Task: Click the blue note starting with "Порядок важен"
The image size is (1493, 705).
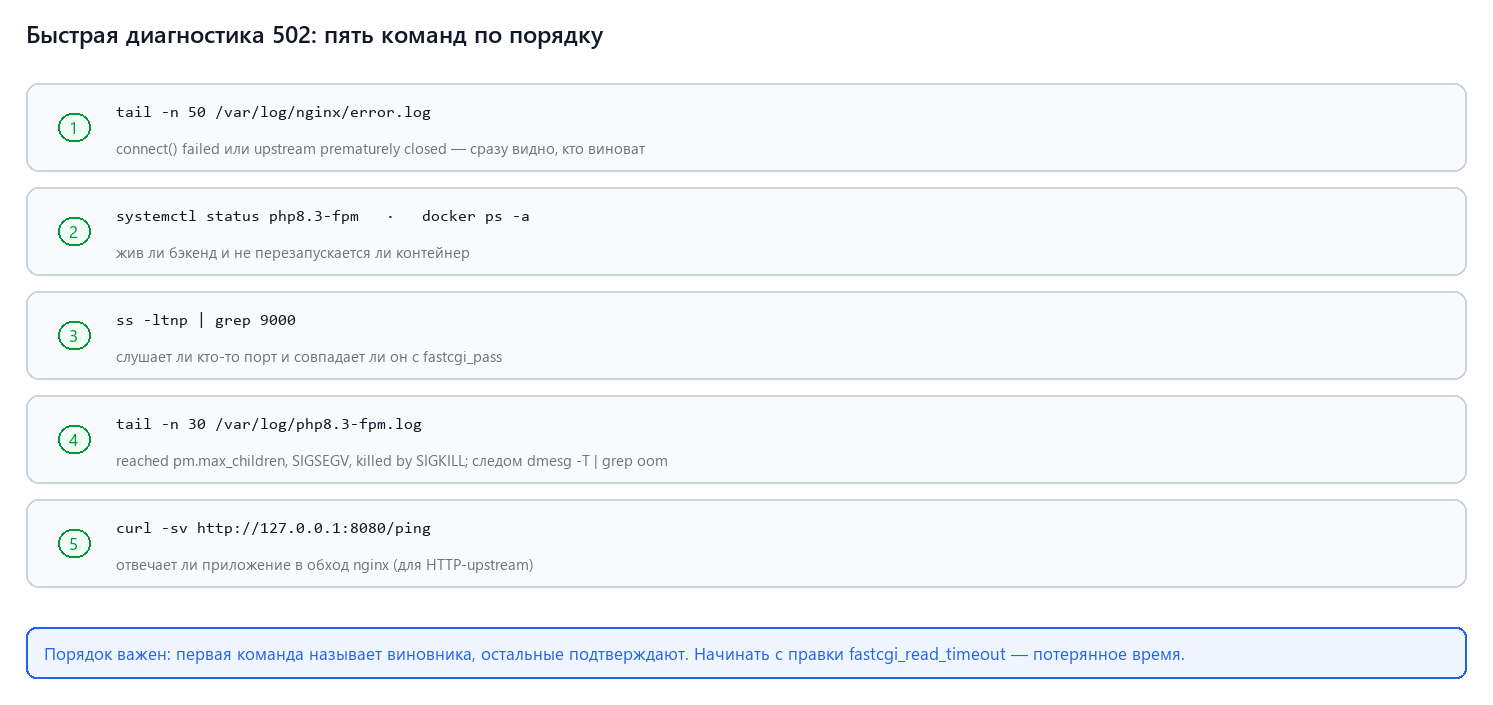Action: [x=746, y=654]
